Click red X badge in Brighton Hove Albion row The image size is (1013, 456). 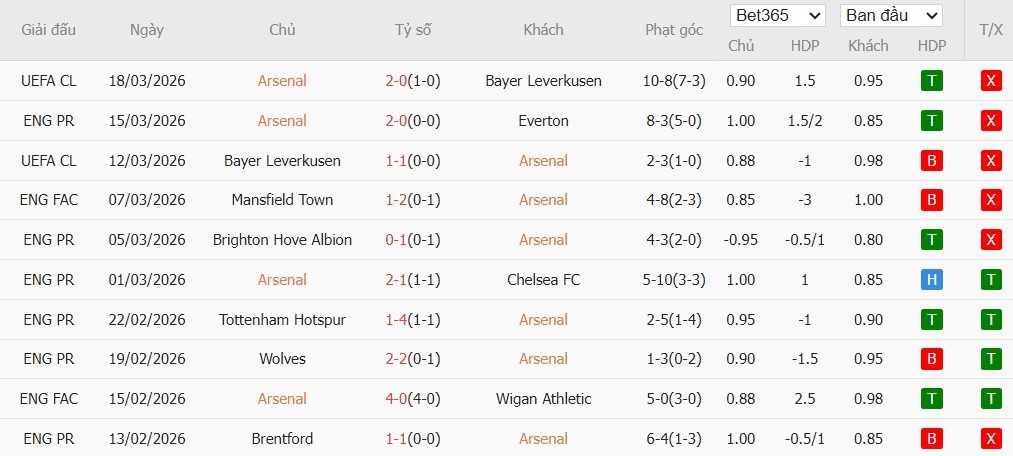pos(991,240)
